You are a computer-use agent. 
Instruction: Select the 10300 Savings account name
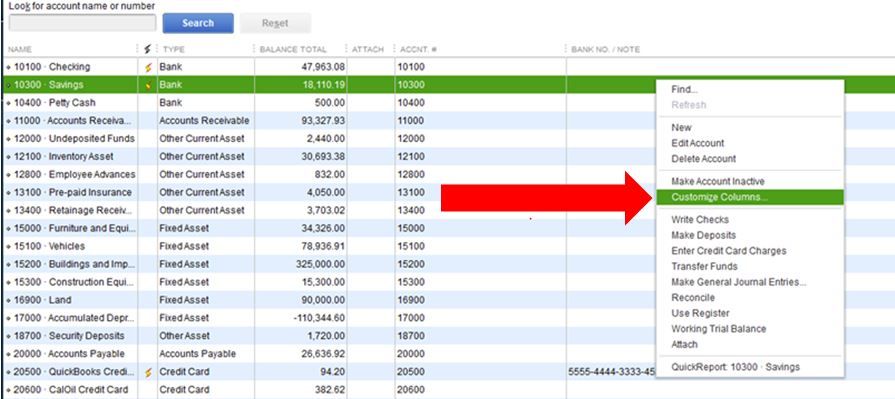click(x=49, y=85)
